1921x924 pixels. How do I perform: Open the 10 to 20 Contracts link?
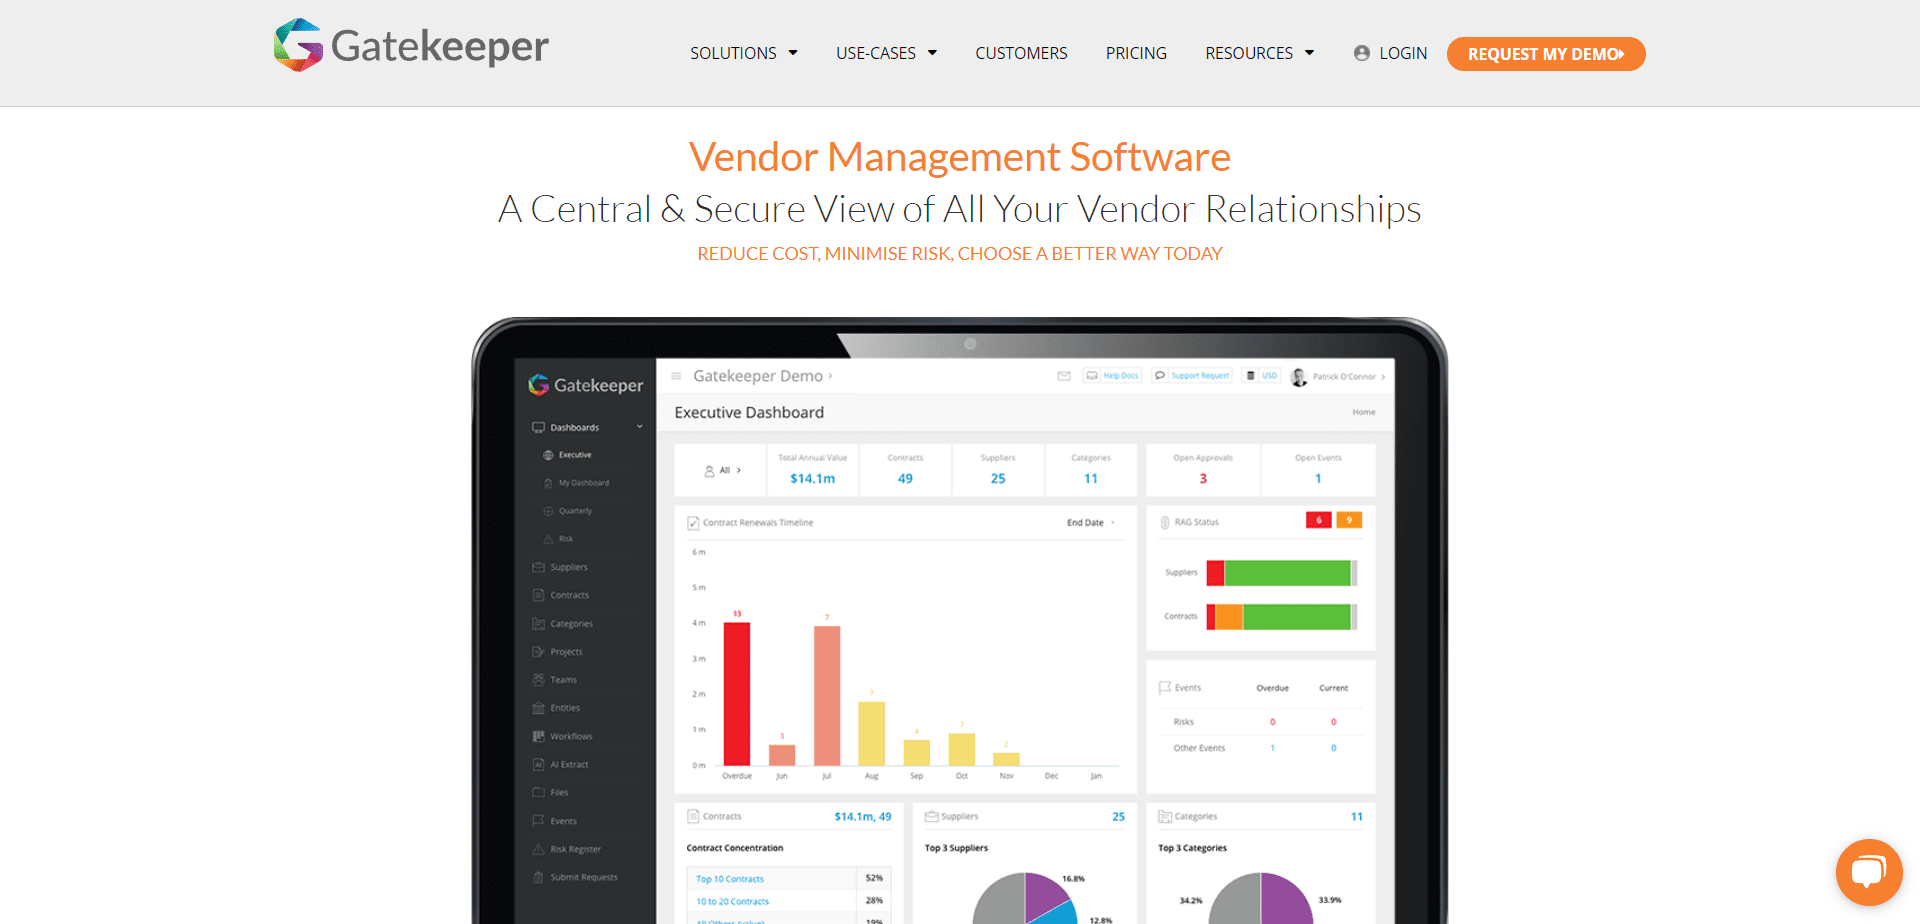(x=733, y=902)
